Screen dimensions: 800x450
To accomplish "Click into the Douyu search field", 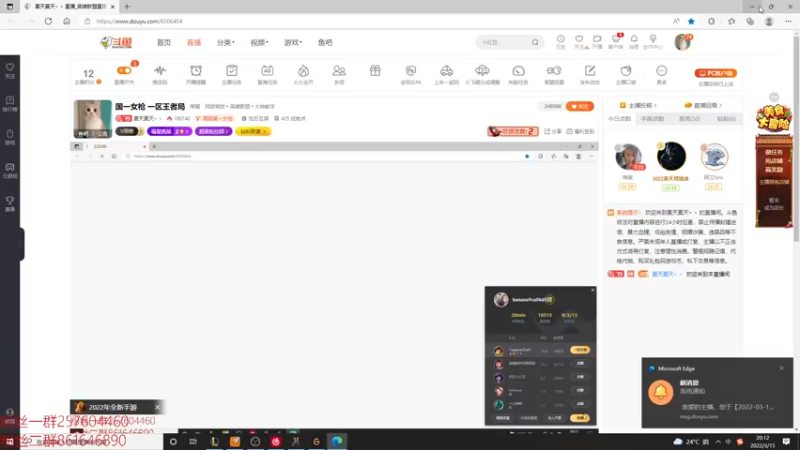I will tap(504, 42).
